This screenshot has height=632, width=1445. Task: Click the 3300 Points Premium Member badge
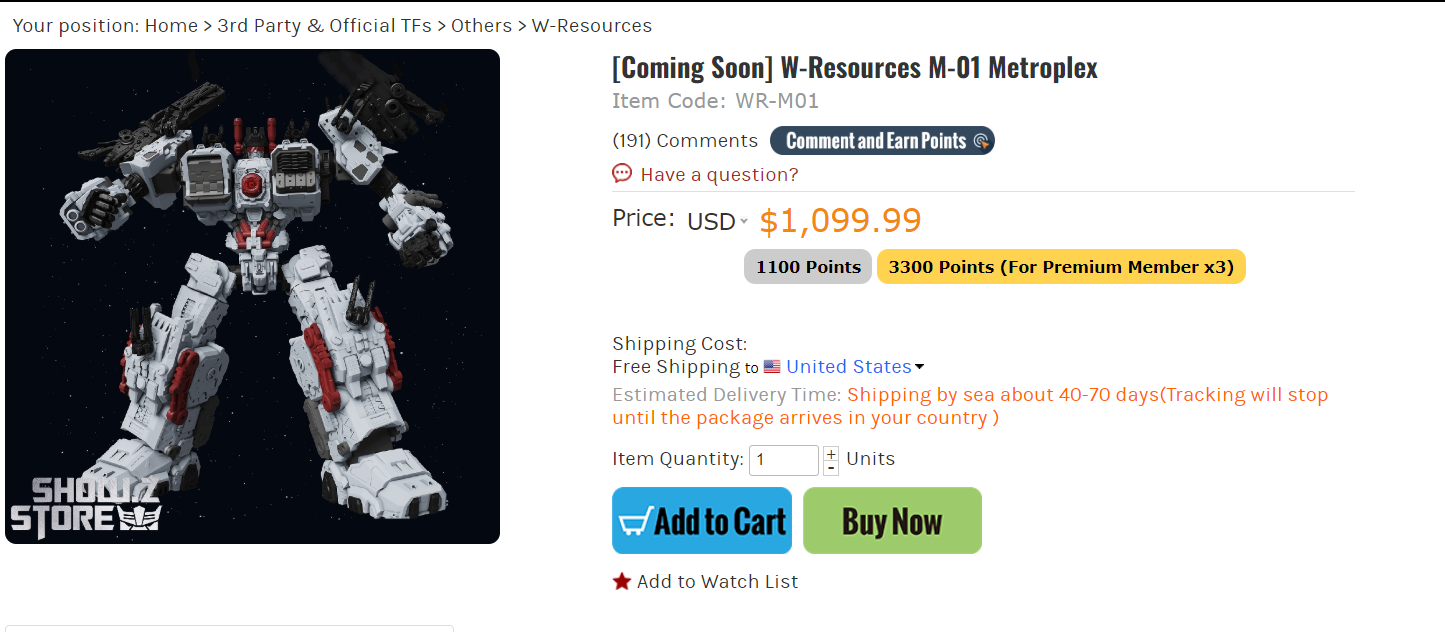pyautogui.click(x=1061, y=267)
